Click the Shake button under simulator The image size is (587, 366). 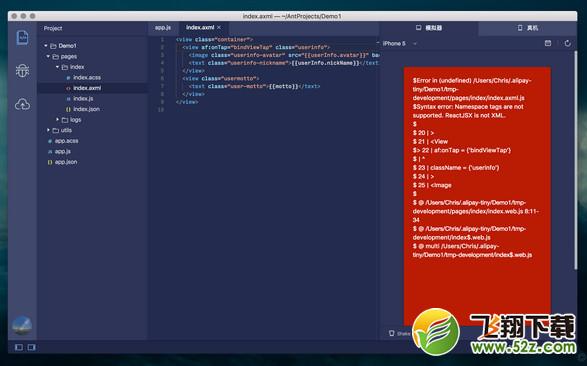tap(400, 333)
